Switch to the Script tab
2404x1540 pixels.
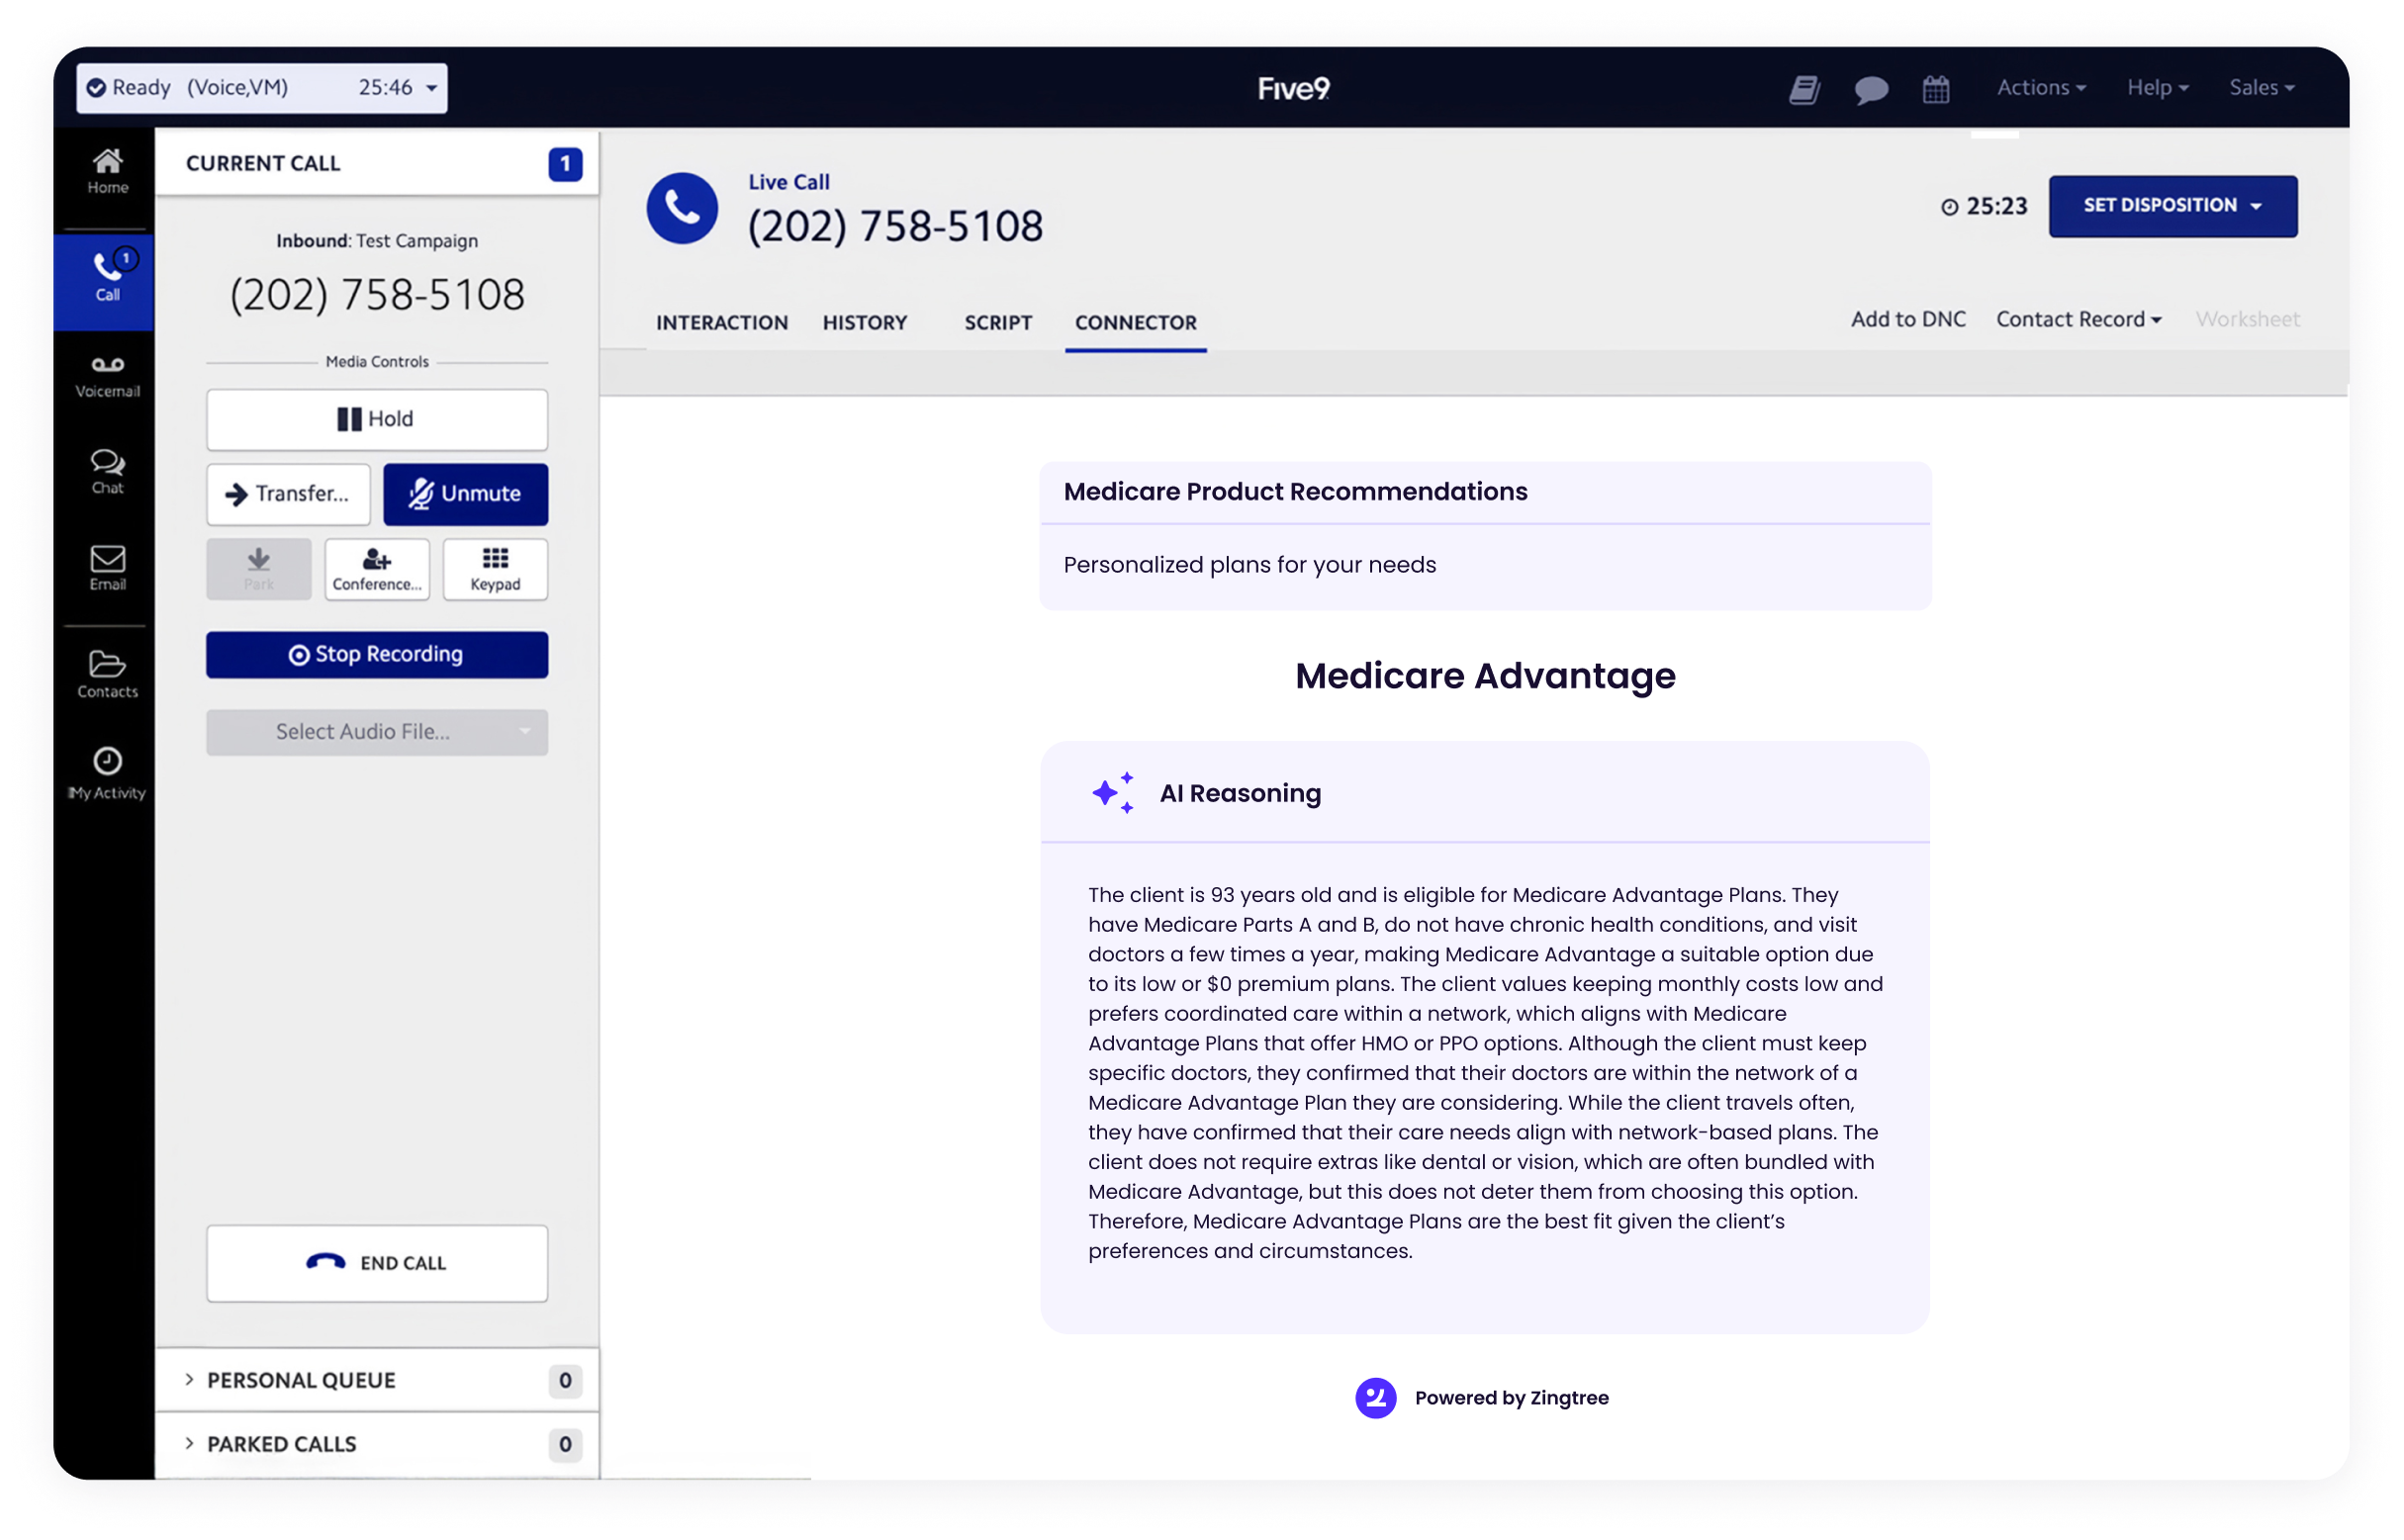click(997, 322)
